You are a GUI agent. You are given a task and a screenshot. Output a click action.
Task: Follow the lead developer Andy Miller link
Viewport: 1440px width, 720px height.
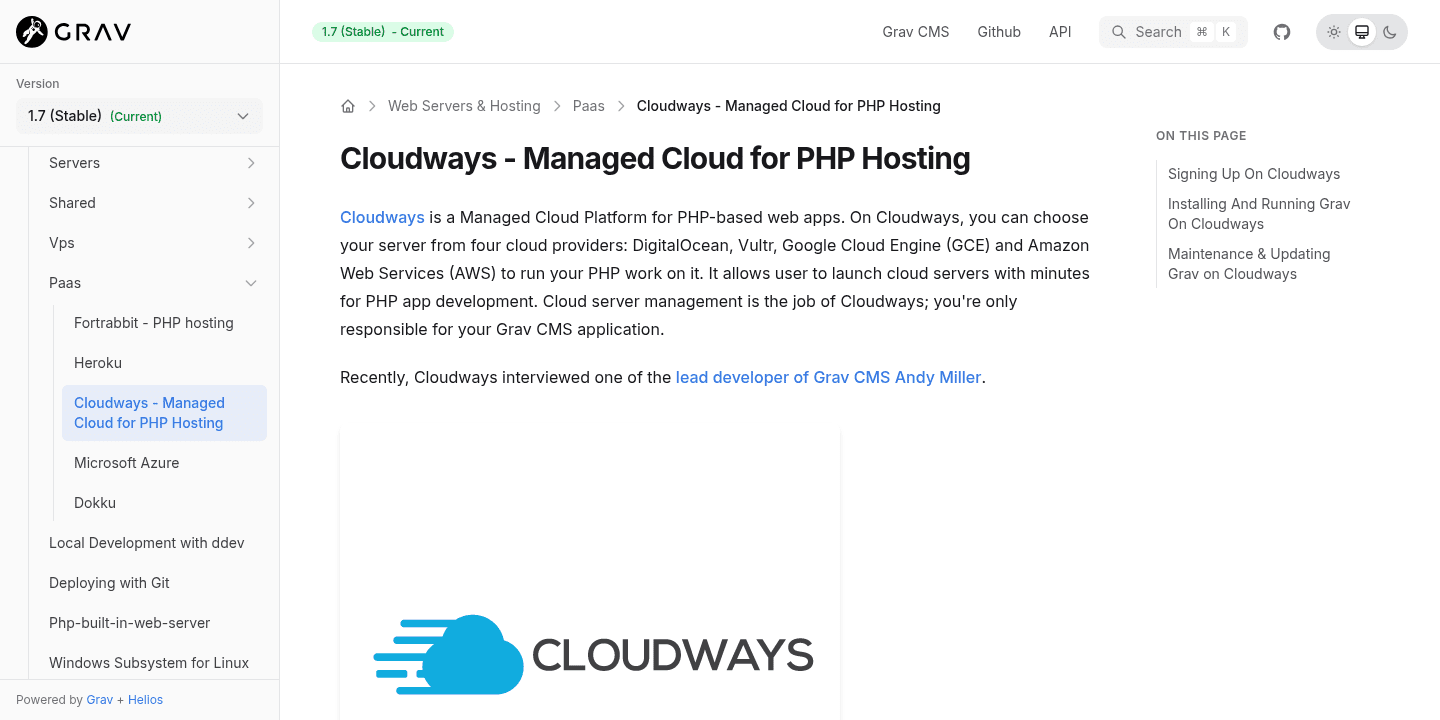coord(828,377)
